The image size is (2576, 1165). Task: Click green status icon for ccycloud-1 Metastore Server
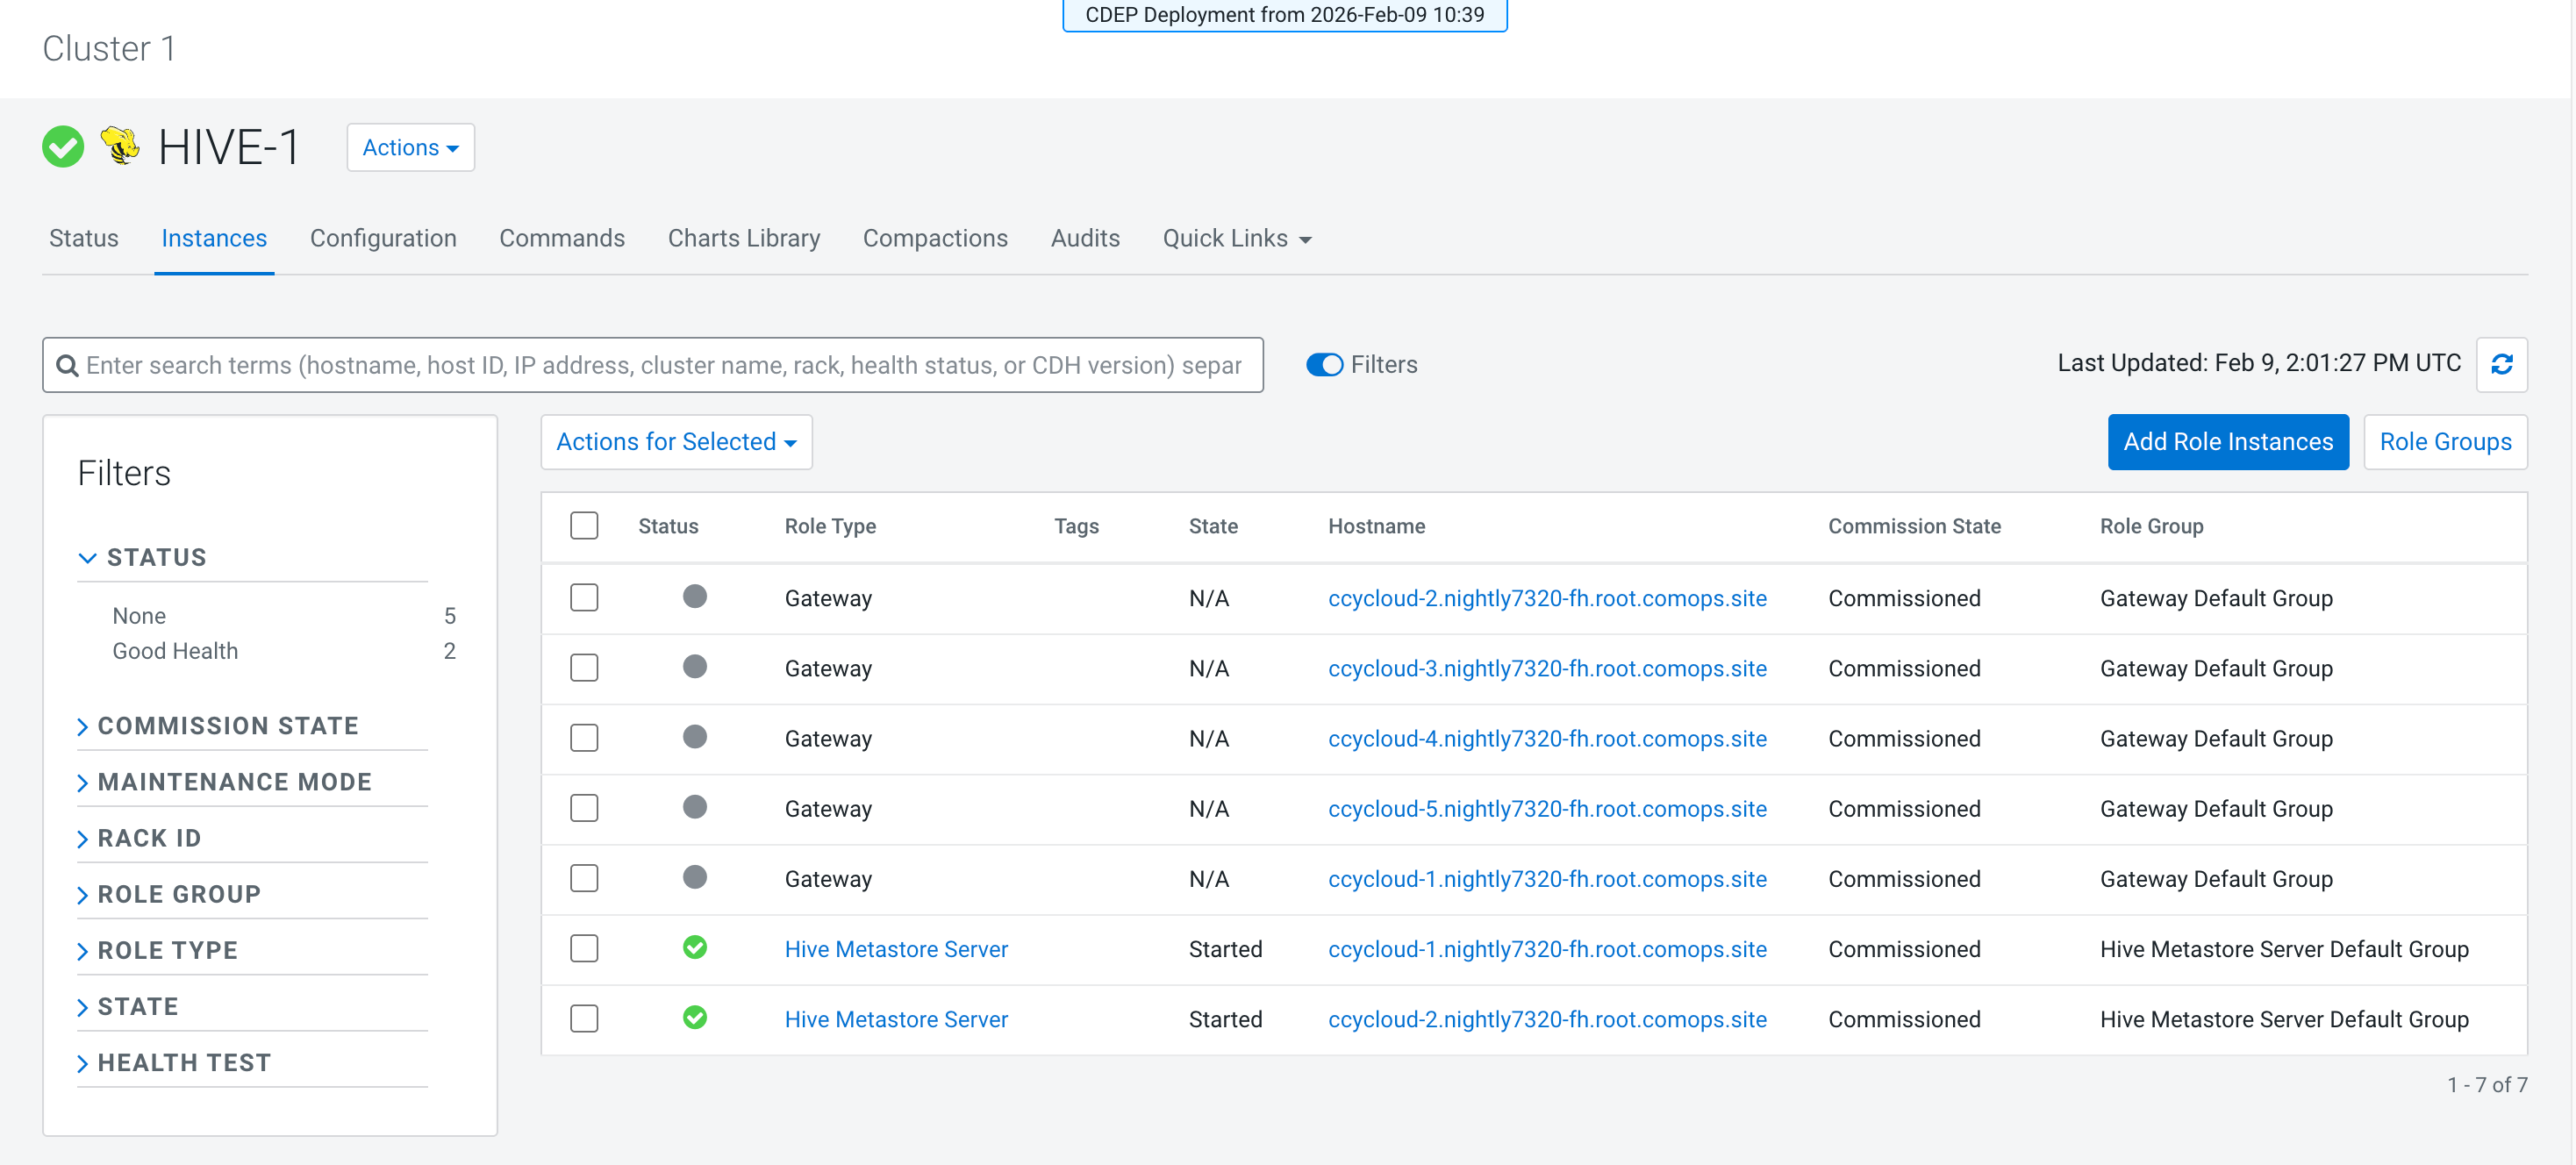[x=695, y=947]
